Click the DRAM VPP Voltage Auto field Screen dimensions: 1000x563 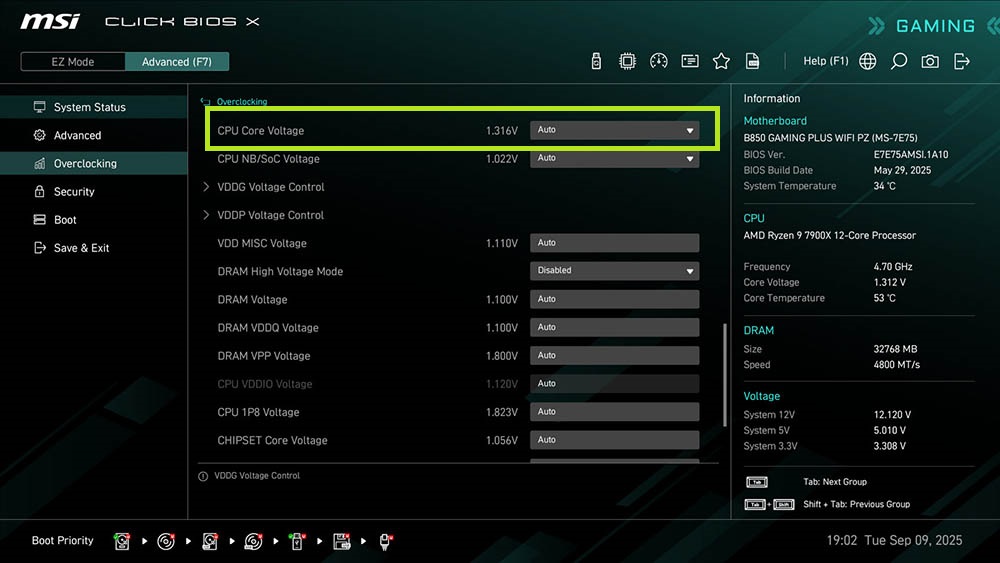pos(614,355)
